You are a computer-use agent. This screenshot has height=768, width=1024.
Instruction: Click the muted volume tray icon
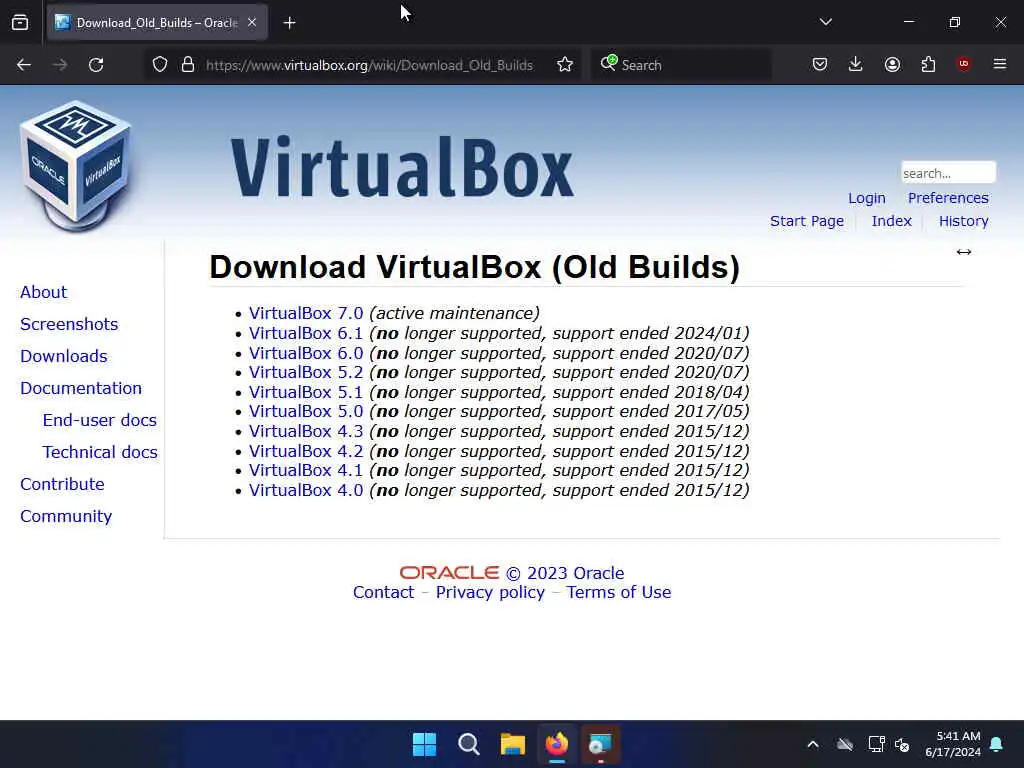pyautogui.click(x=902, y=744)
